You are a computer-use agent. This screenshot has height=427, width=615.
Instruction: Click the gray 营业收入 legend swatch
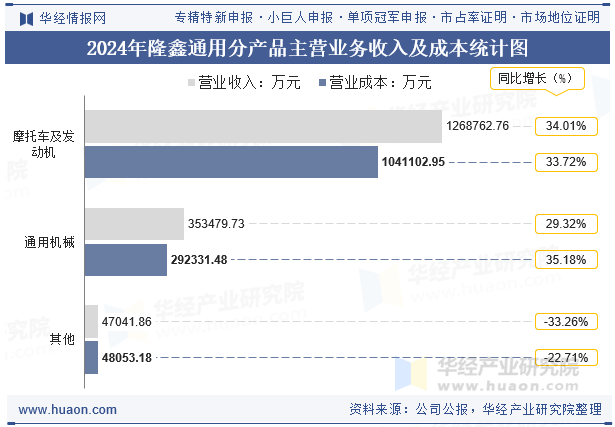coord(191,83)
